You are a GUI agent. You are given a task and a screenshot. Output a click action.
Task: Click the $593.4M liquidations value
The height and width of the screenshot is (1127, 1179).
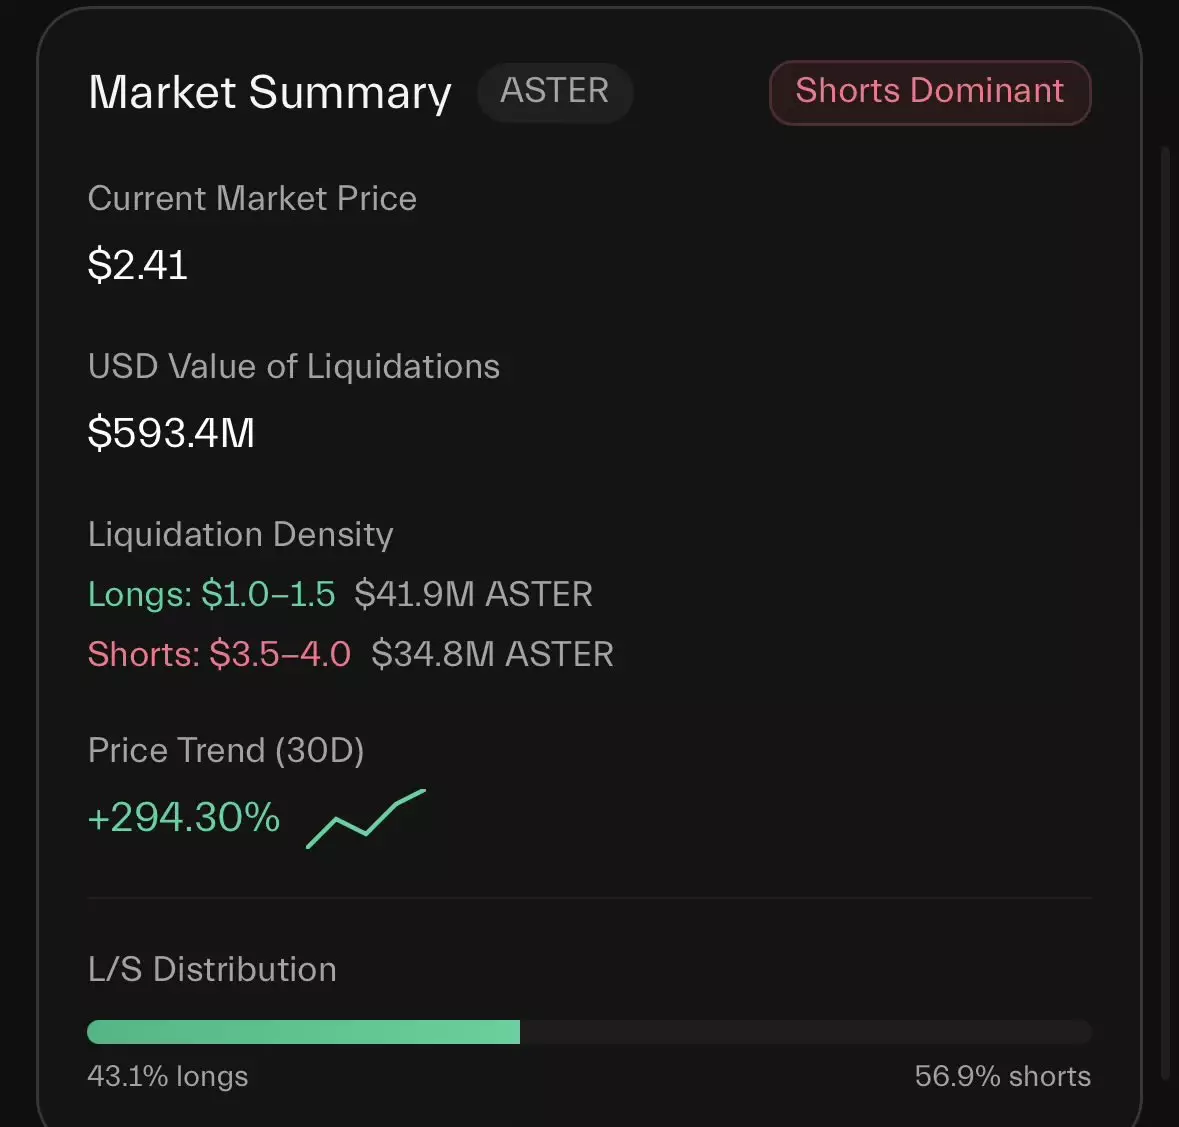coord(171,433)
